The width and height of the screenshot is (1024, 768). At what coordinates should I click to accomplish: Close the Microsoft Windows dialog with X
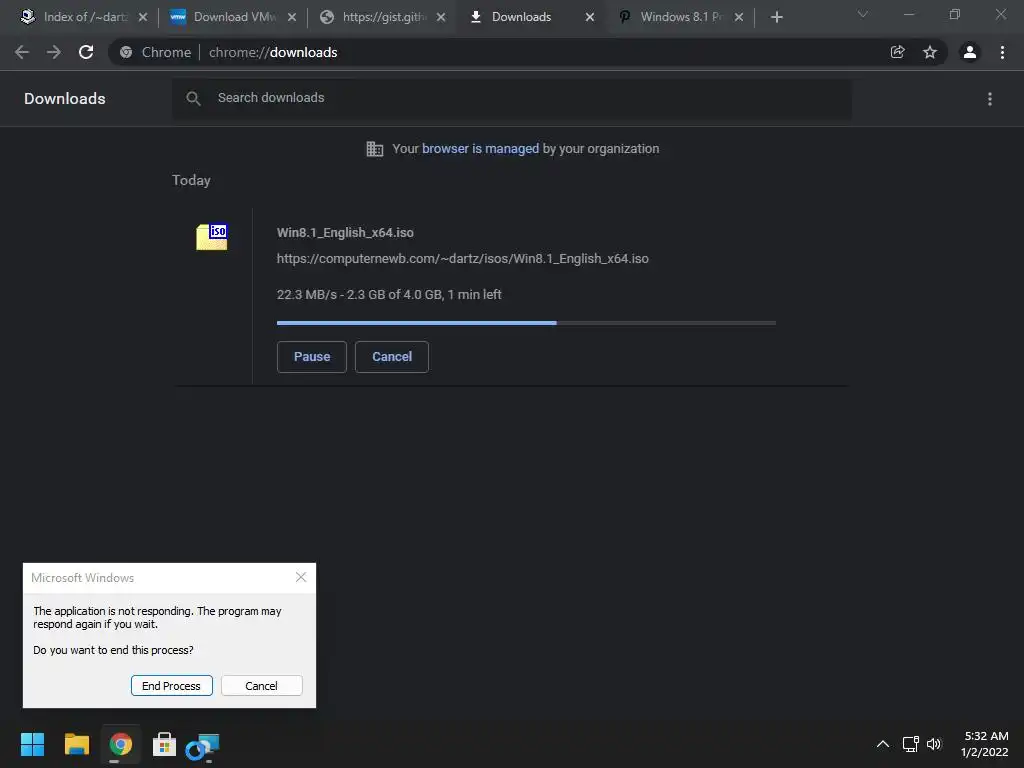coord(301,577)
